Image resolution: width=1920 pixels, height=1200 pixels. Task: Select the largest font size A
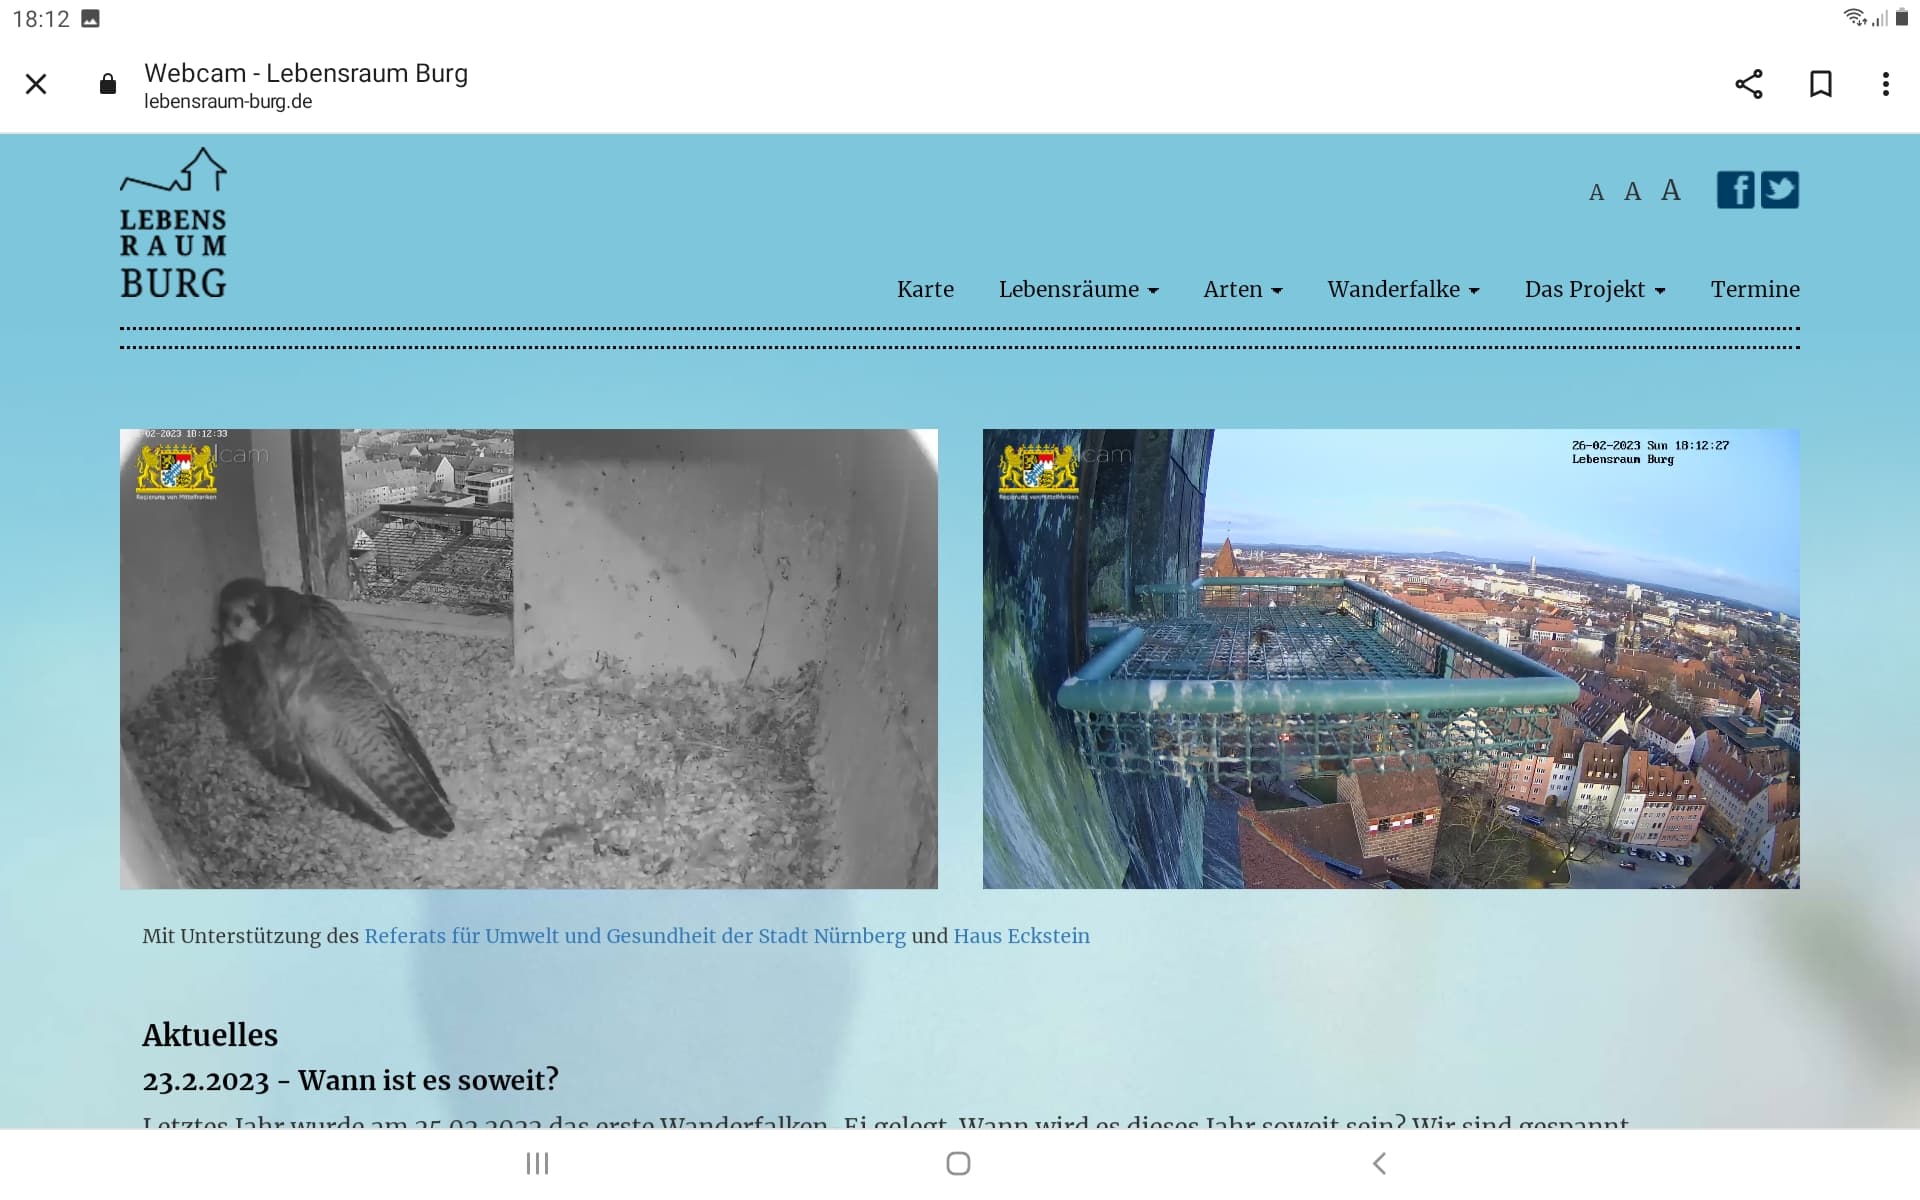pyautogui.click(x=1671, y=190)
